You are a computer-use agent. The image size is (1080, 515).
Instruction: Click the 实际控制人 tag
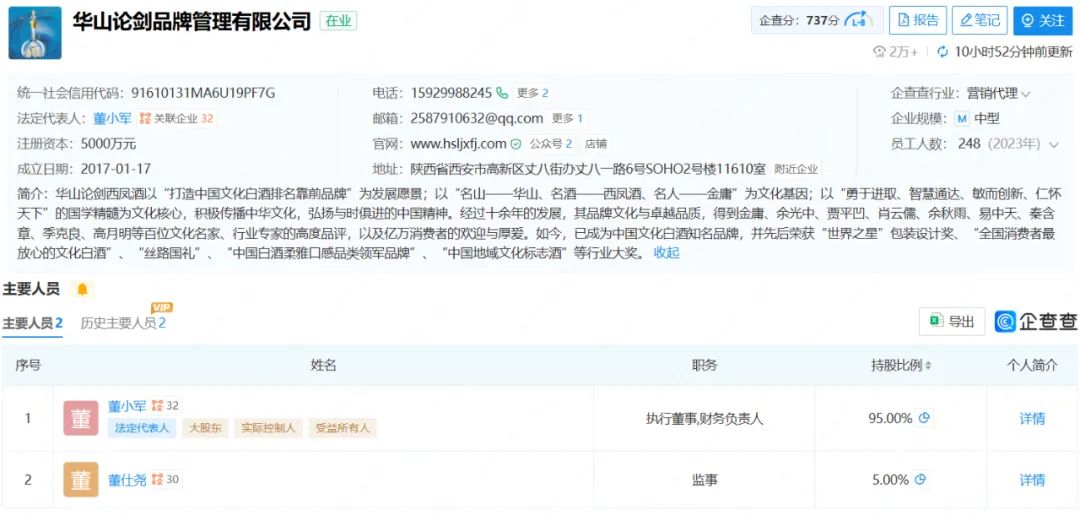268,428
